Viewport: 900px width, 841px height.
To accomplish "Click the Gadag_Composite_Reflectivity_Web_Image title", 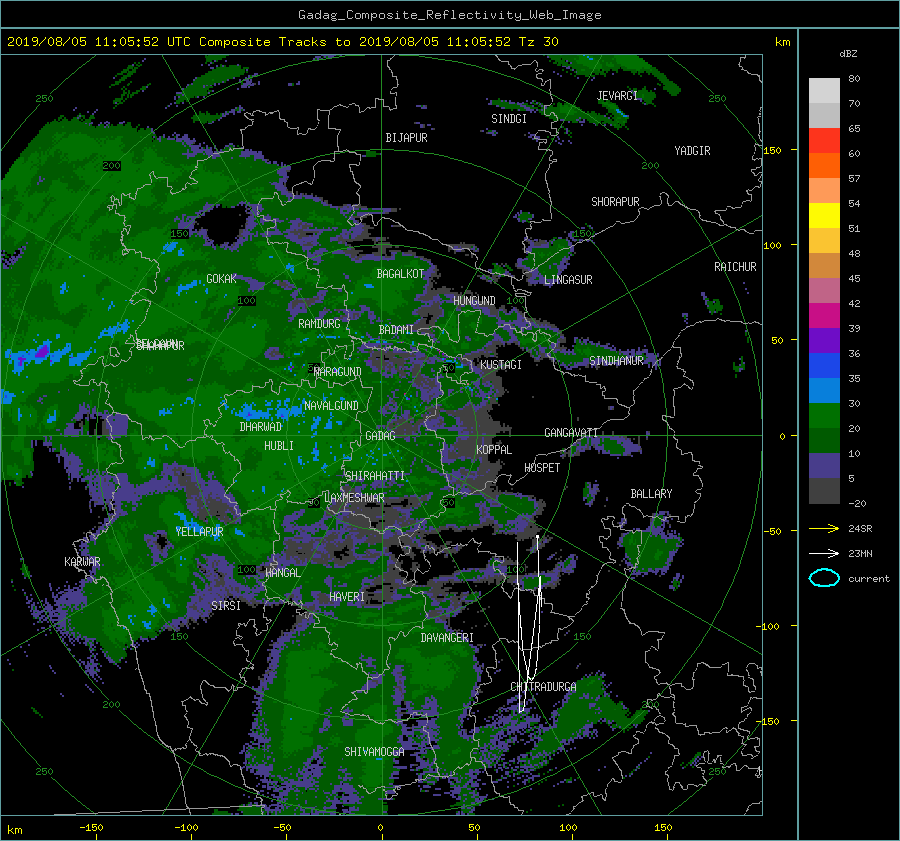I will click(x=449, y=15).
